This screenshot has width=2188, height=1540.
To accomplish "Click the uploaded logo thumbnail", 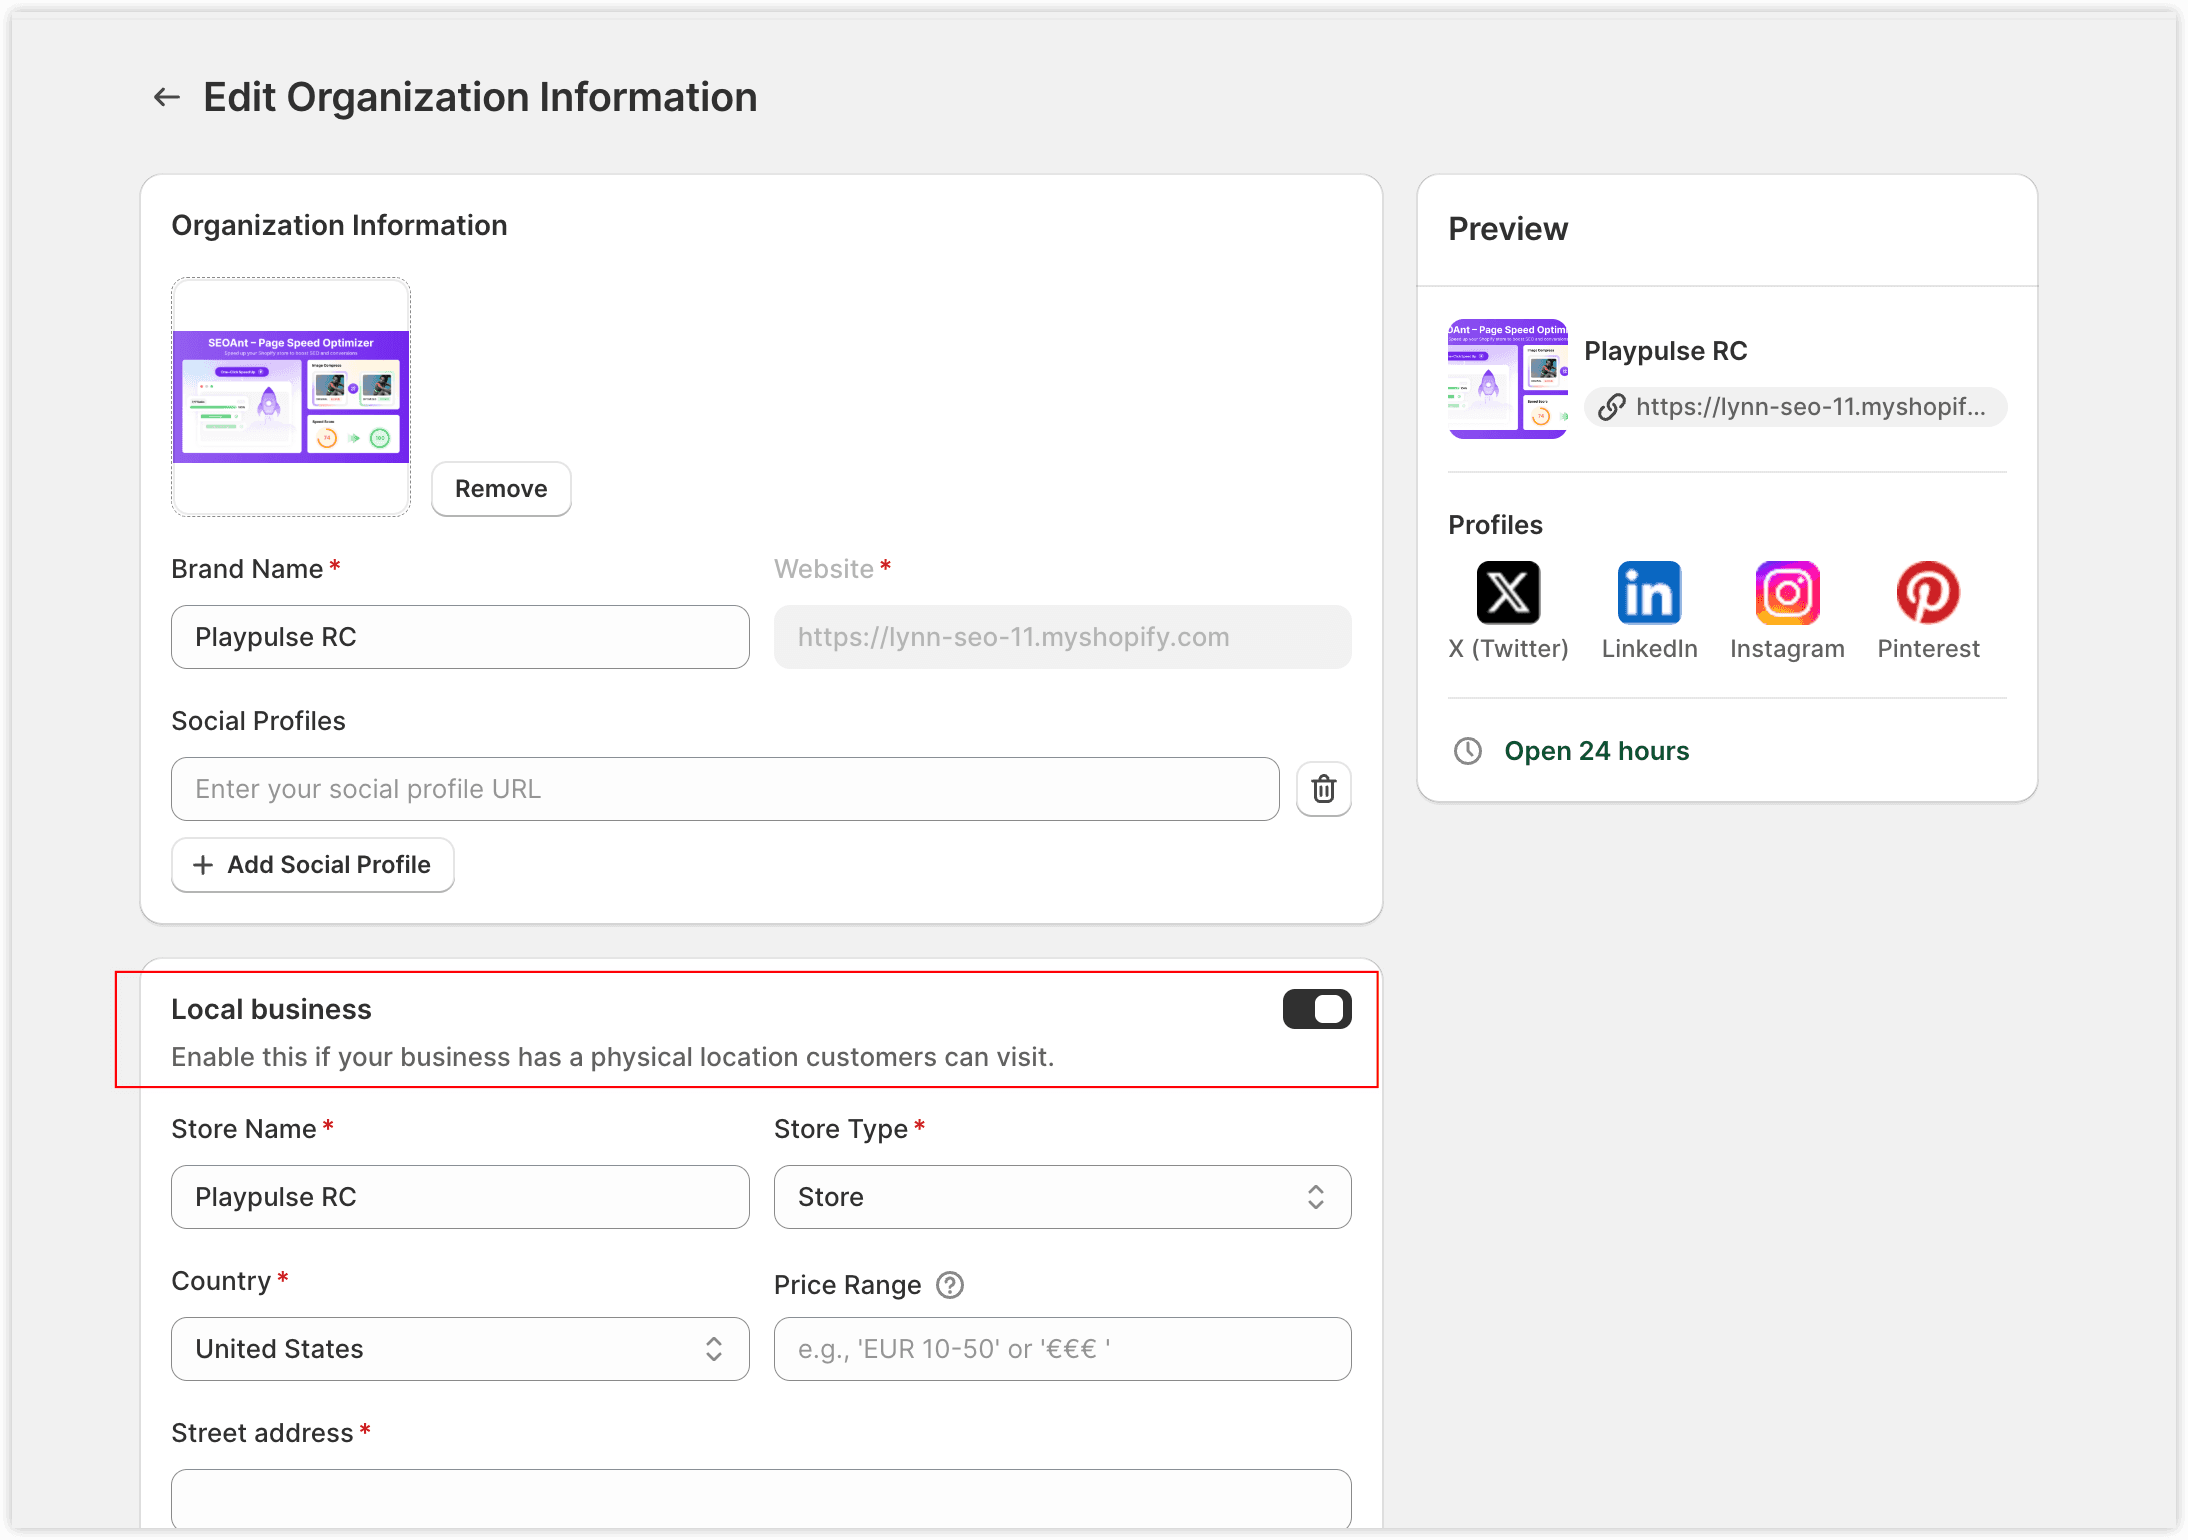I will click(291, 397).
